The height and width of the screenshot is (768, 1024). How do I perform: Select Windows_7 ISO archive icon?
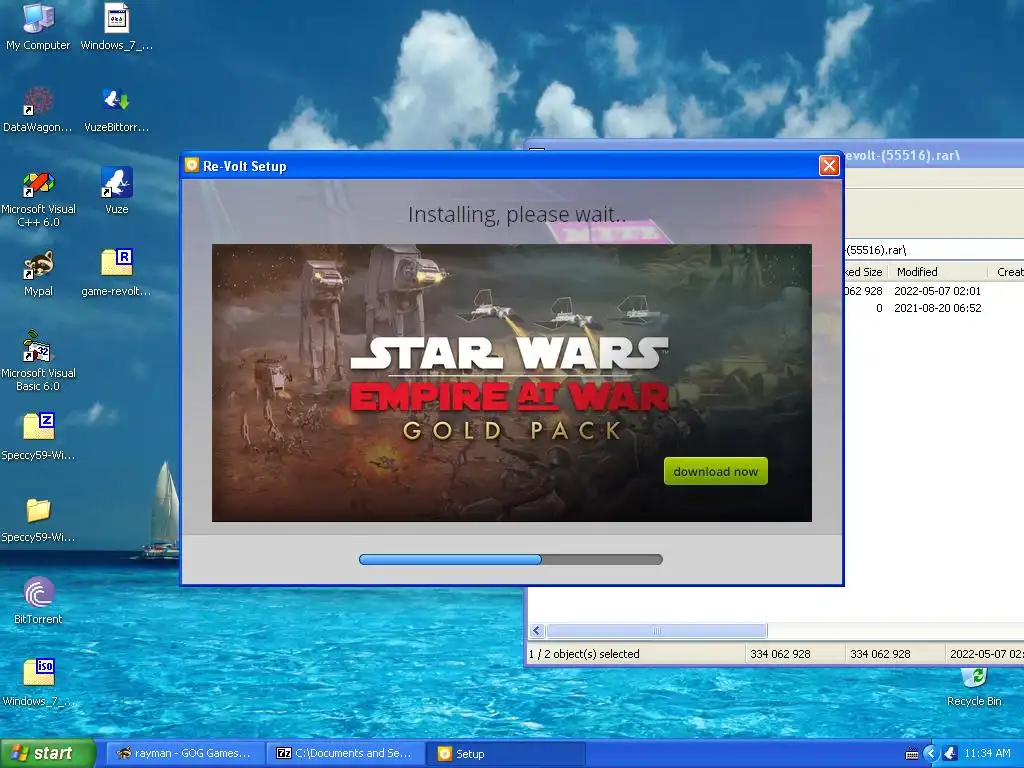point(38,682)
